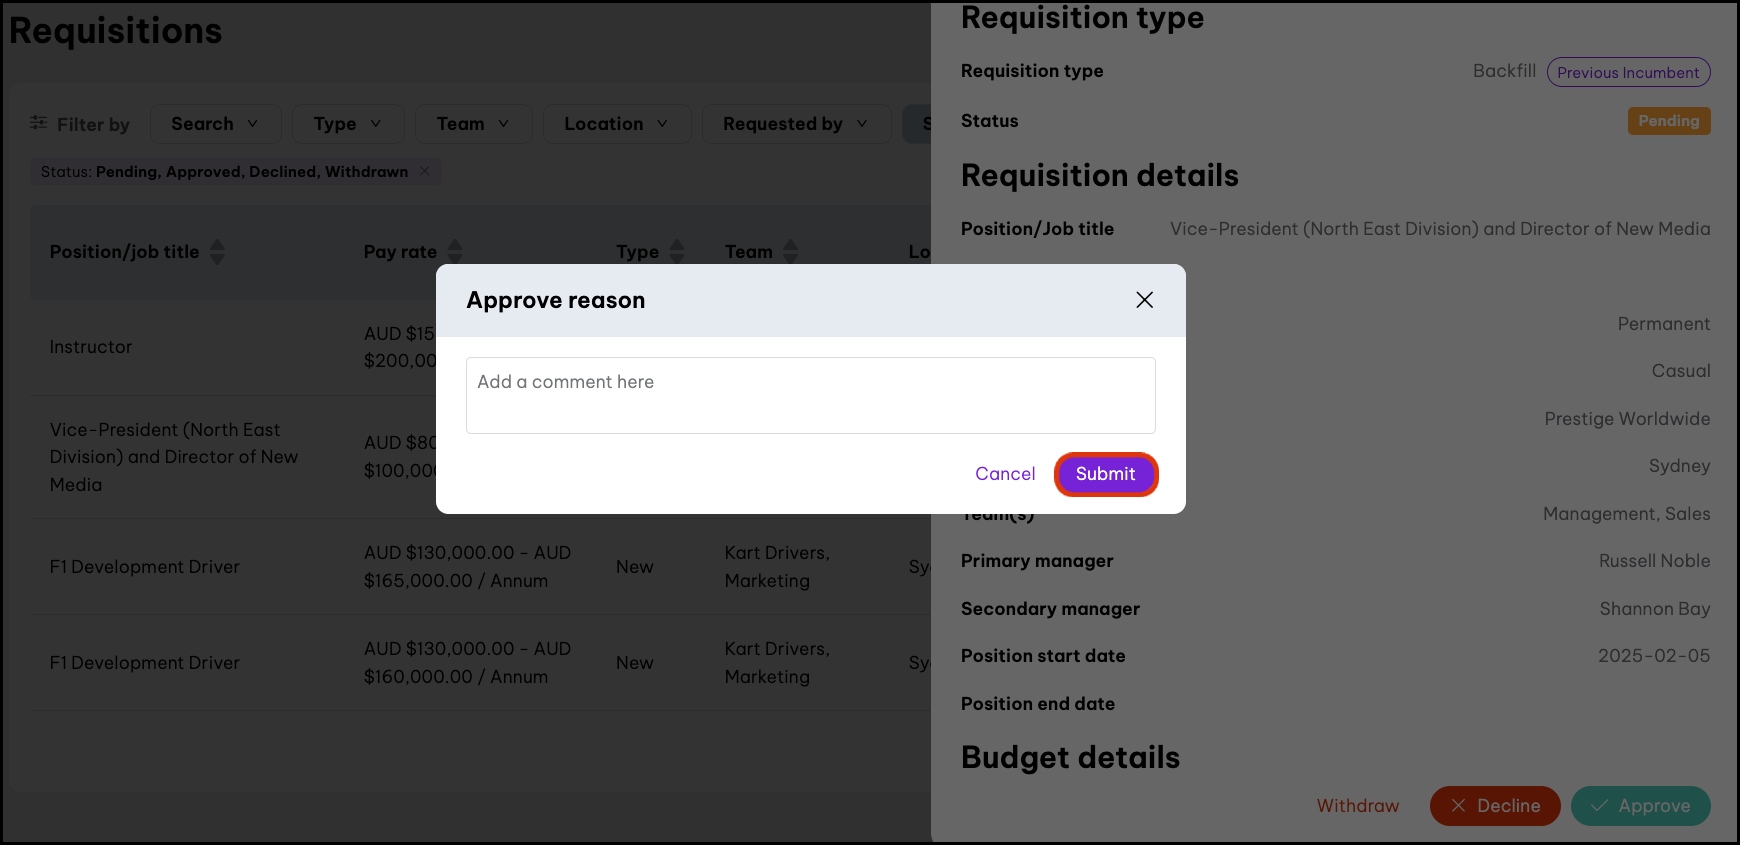Select the Instructor requisition row
Screen dimensions: 1740x845
pos(91,347)
